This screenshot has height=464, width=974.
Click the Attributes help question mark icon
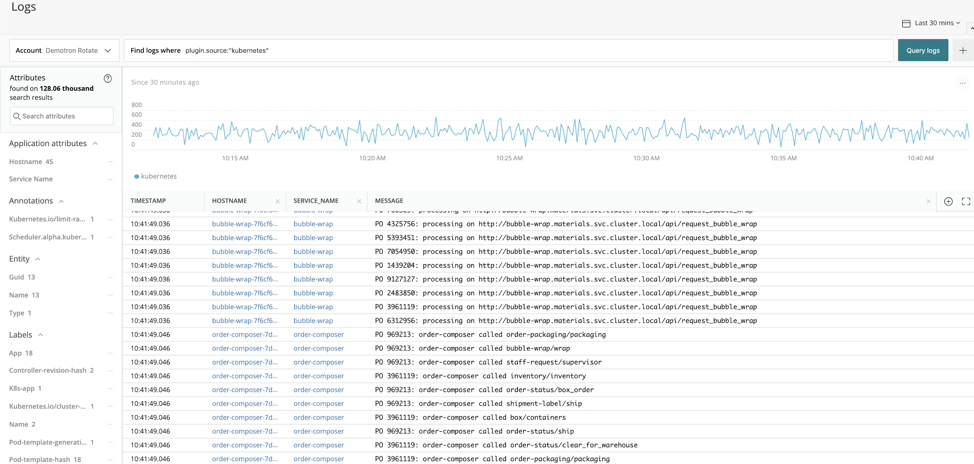(x=107, y=78)
